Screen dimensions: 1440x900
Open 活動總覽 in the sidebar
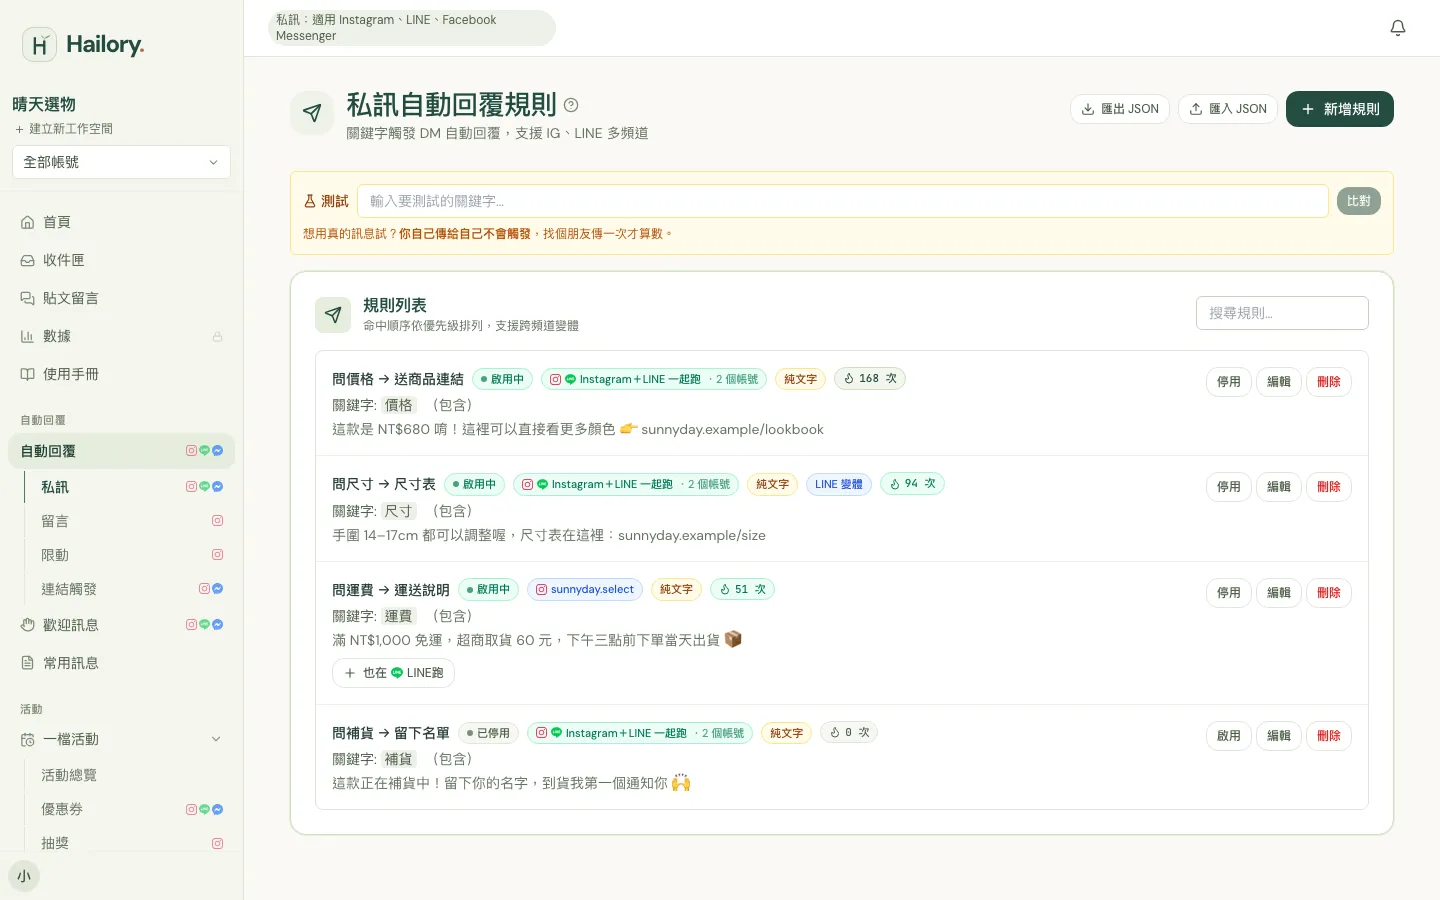(129, 775)
